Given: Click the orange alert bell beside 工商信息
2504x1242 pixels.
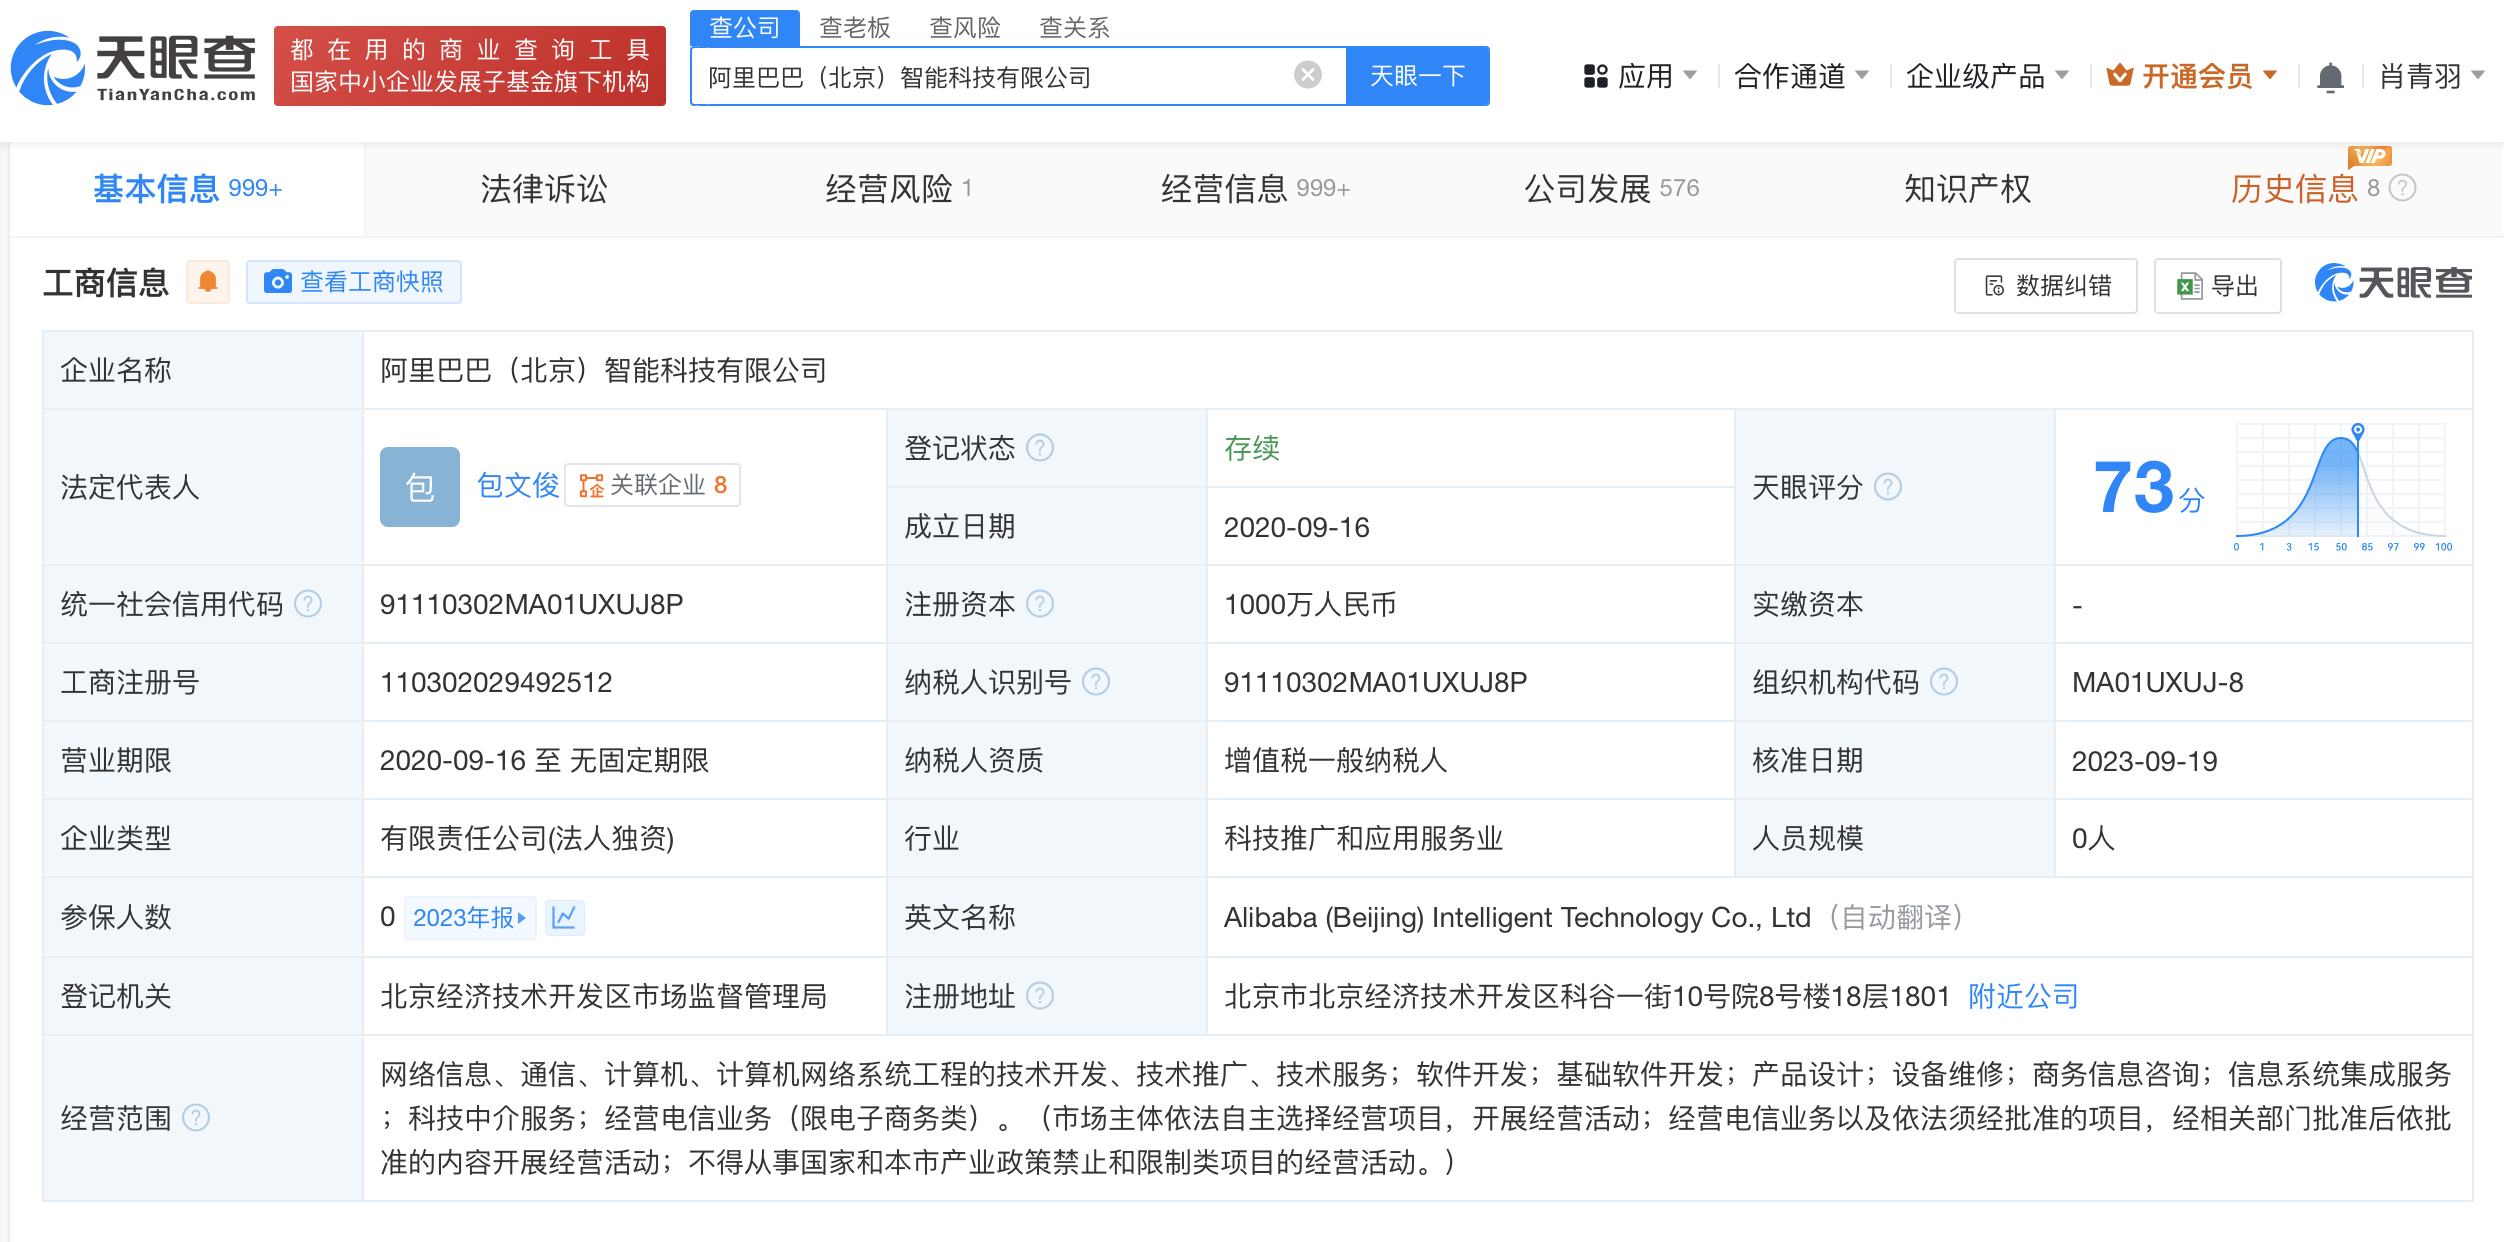Looking at the screenshot, I should coord(208,283).
